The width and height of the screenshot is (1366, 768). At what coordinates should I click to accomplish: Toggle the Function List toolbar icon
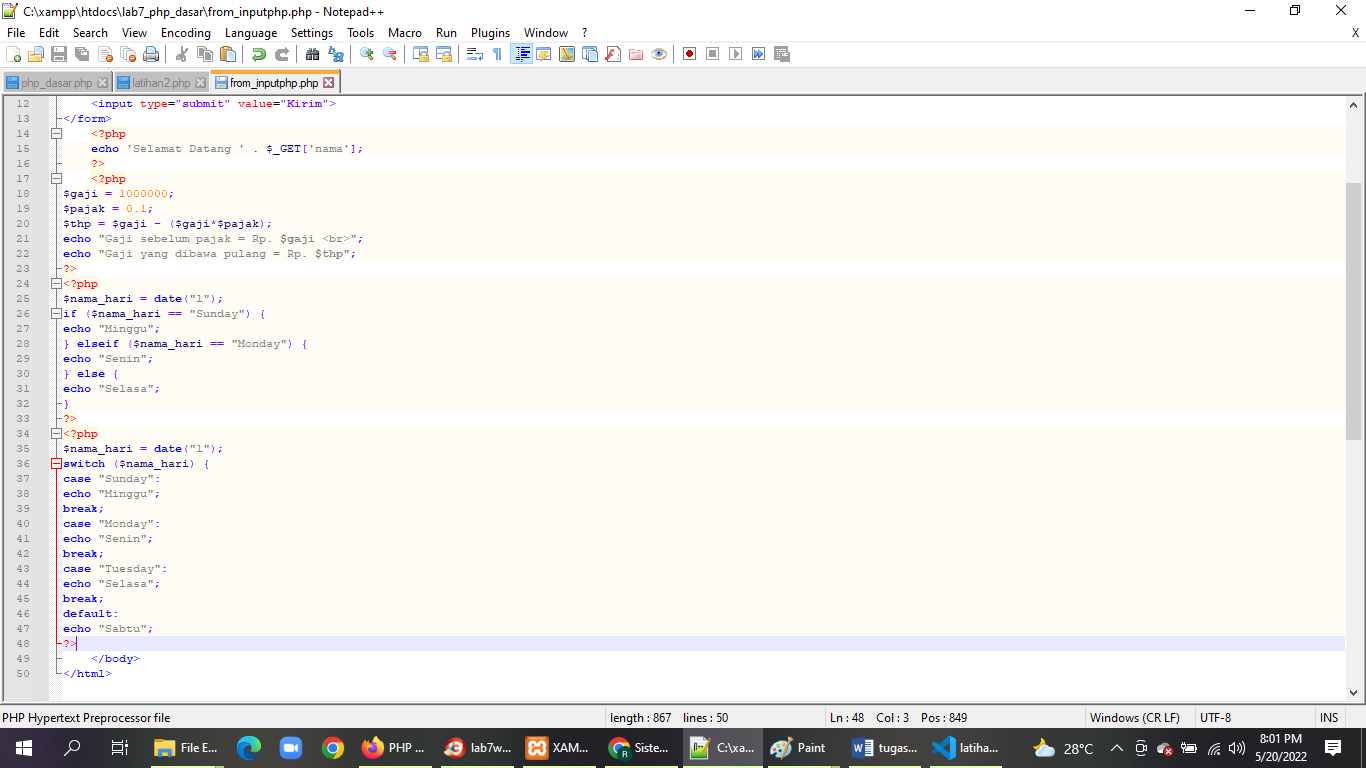(613, 54)
